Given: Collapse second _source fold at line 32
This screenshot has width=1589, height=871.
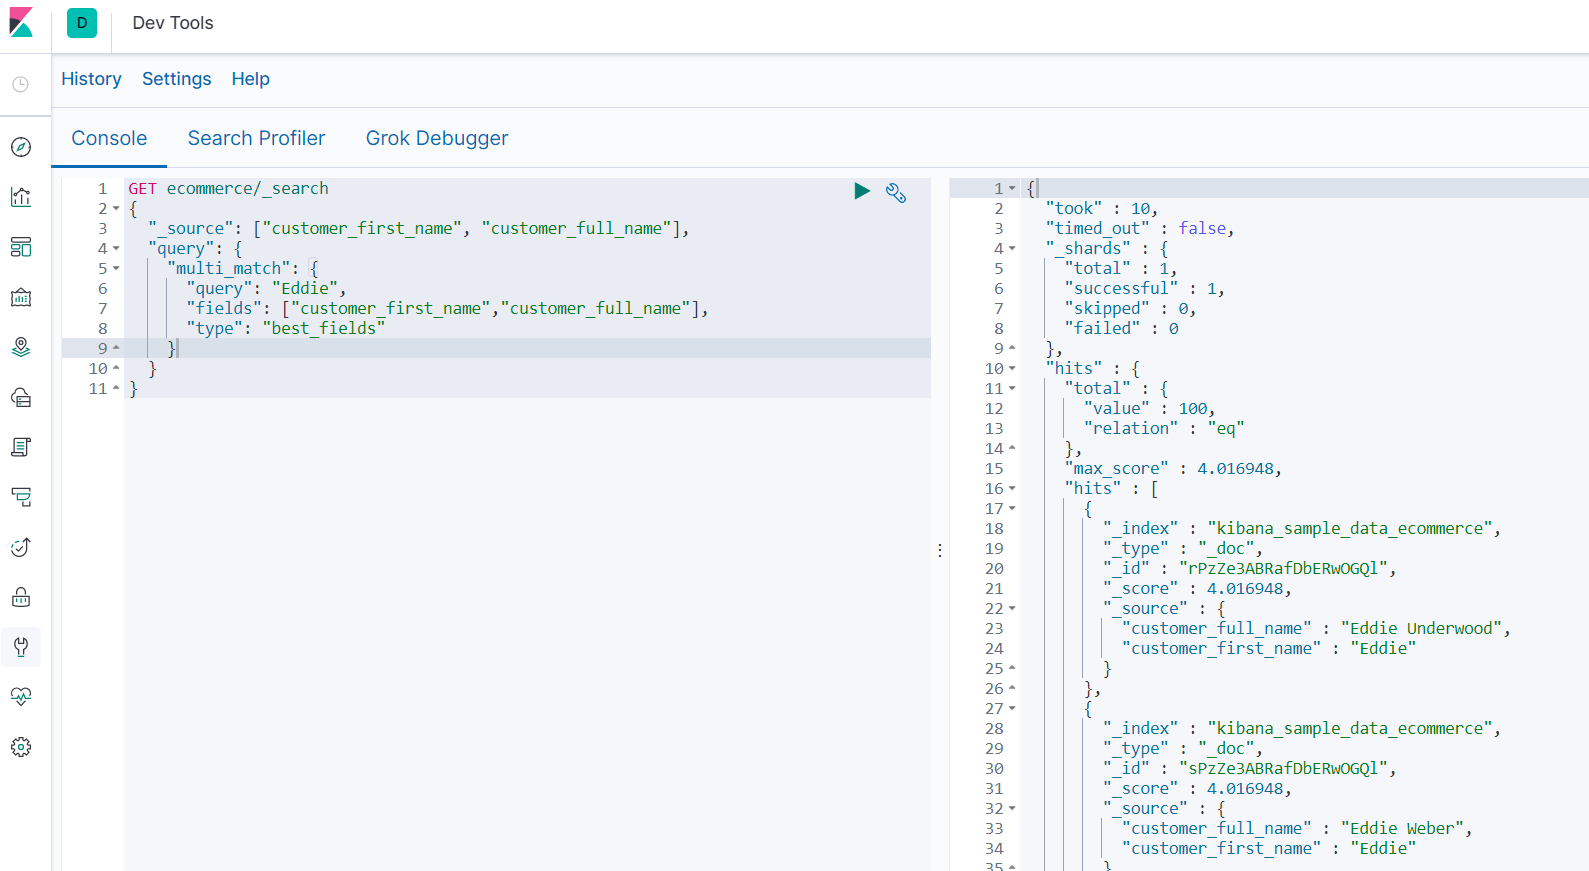Looking at the screenshot, I should click(1012, 808).
